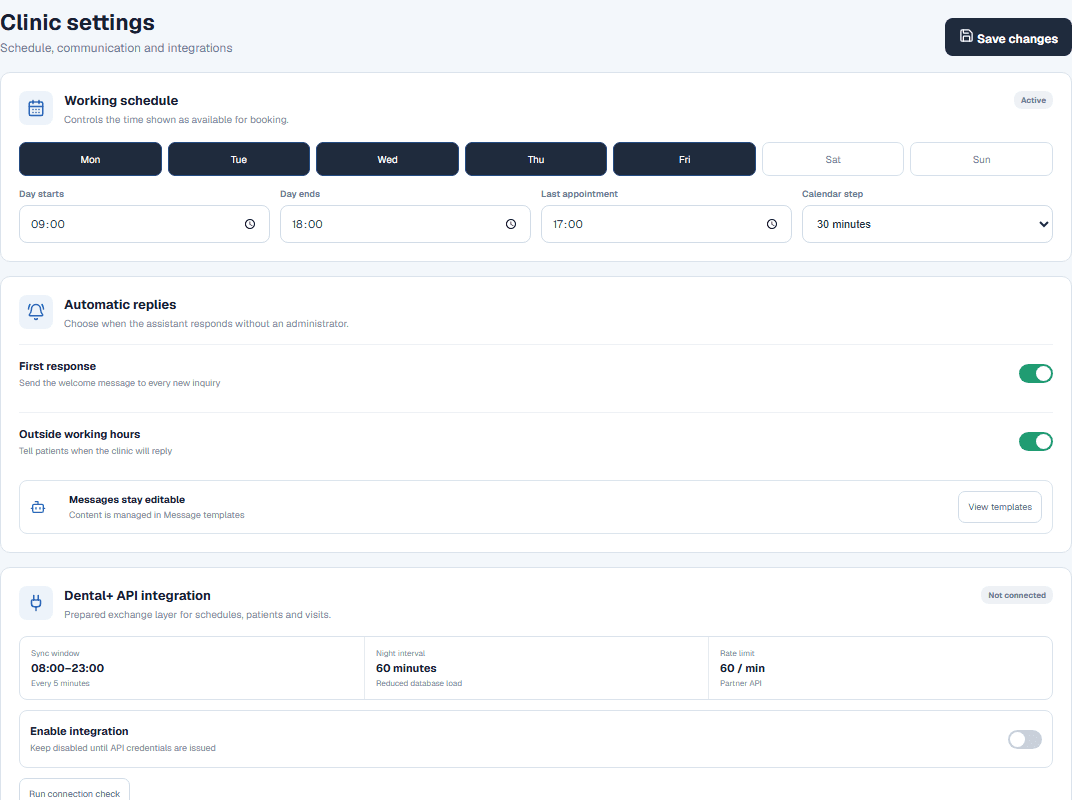Open the clock picker in Day starts field
This screenshot has width=1072, height=800.
tap(250, 224)
